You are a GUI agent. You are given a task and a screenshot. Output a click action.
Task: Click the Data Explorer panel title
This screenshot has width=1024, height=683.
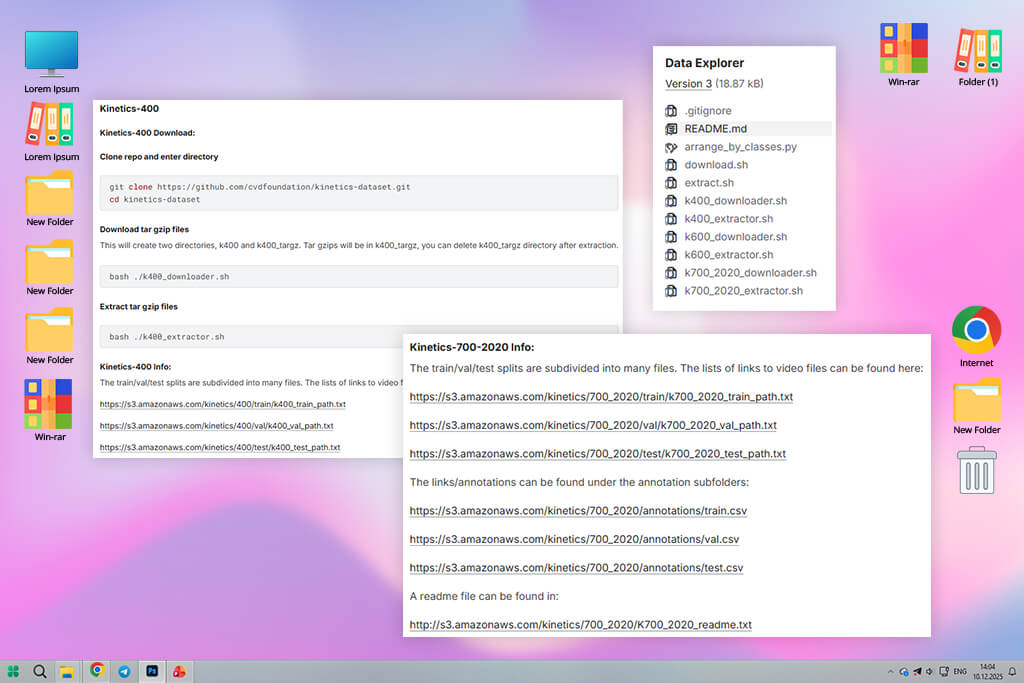[704, 63]
